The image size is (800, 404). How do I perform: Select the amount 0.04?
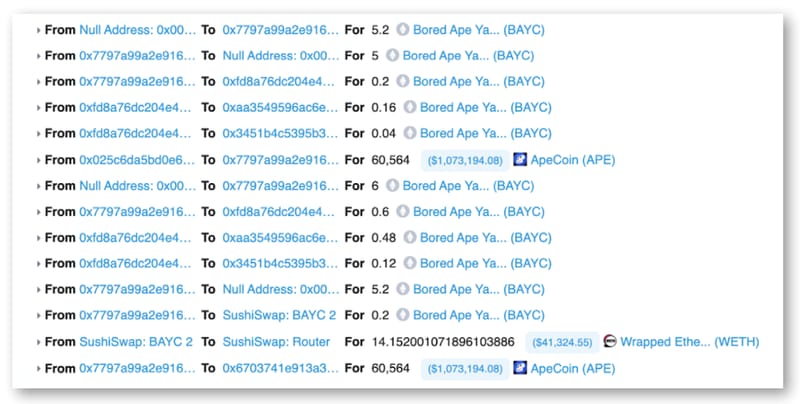[x=384, y=133]
